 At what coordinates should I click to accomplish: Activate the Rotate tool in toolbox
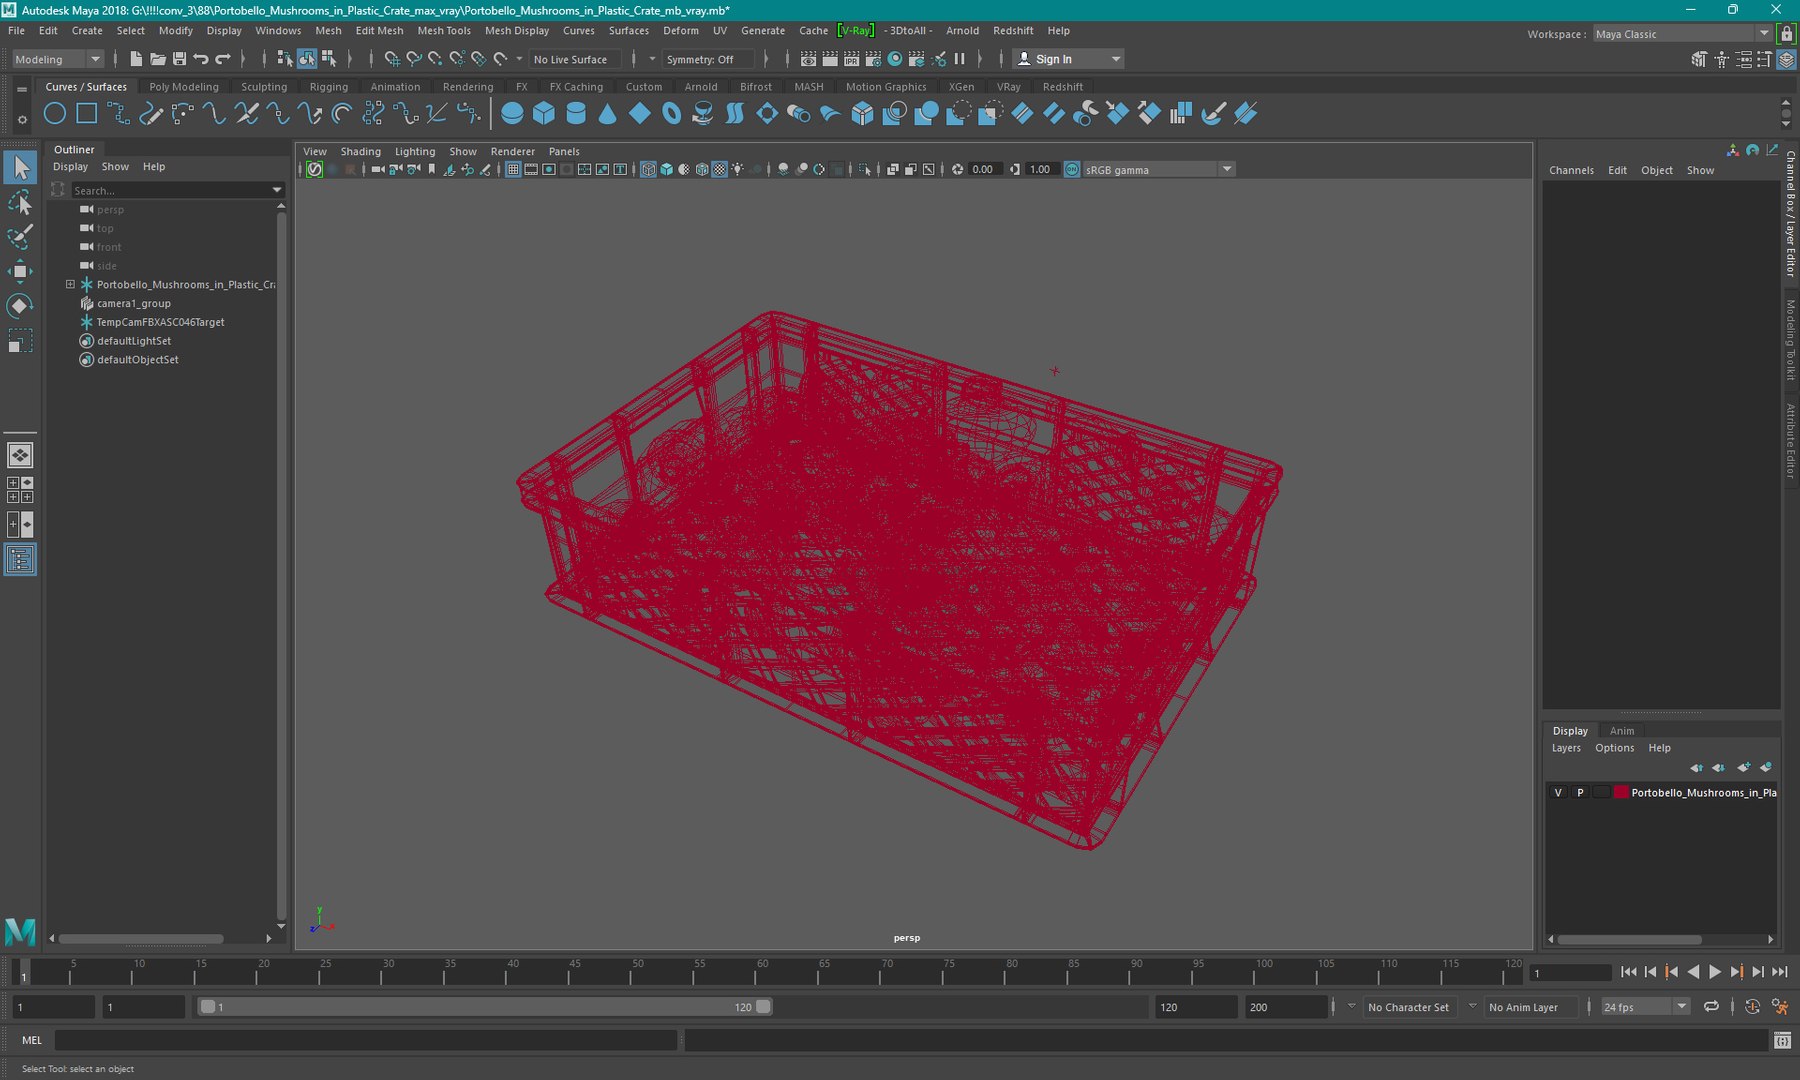coord(20,305)
